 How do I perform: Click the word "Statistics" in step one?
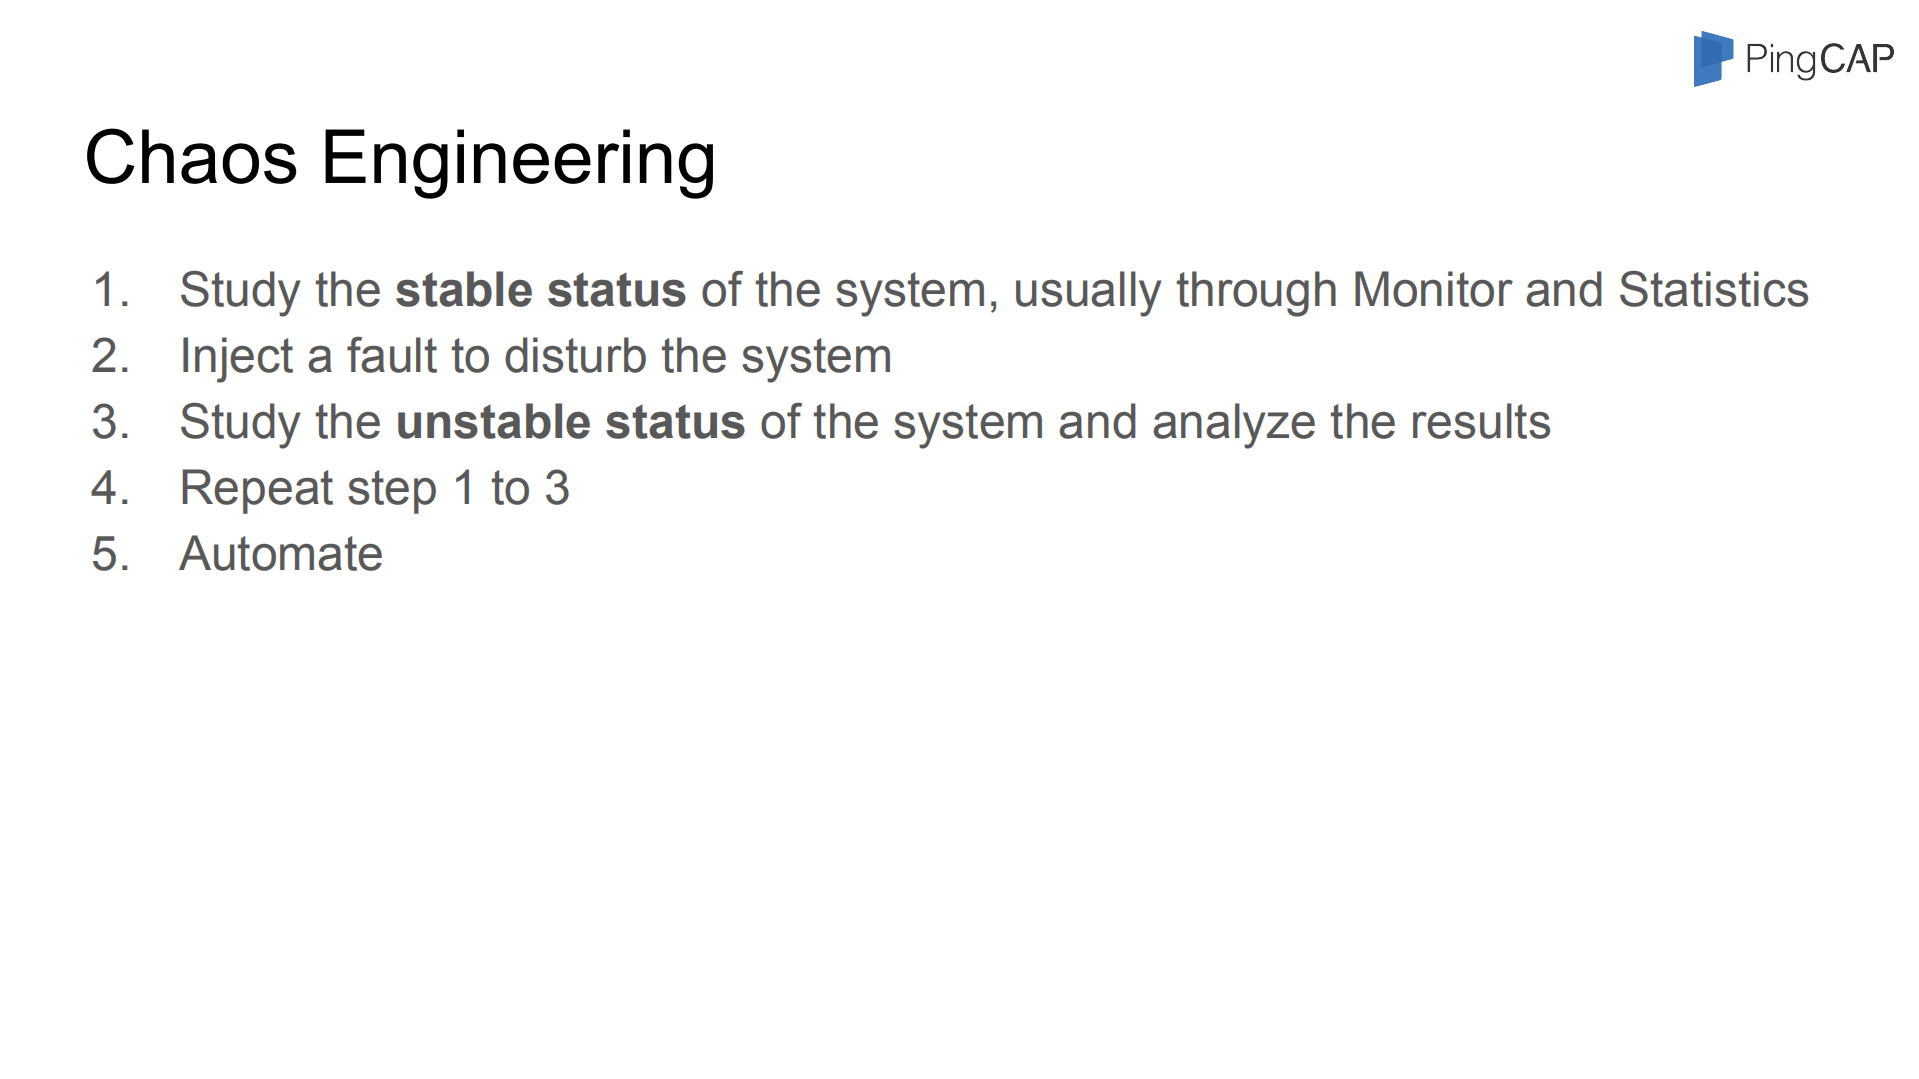[x=1713, y=290]
